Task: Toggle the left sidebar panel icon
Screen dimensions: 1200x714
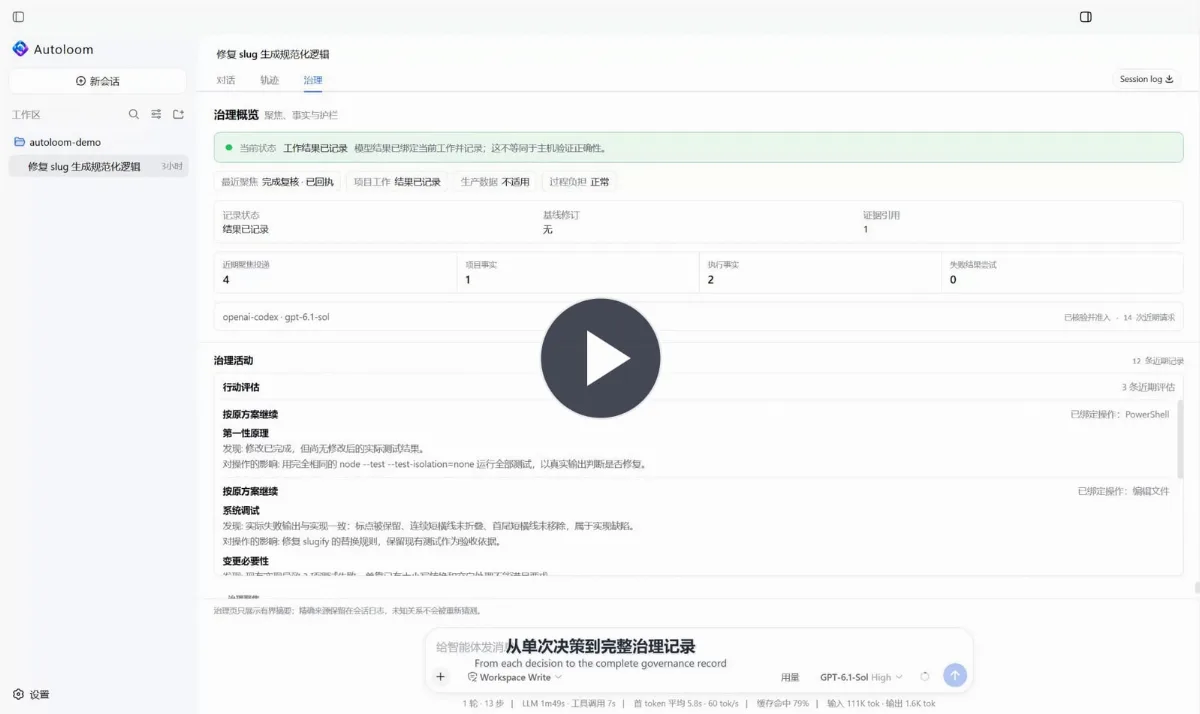Action: point(18,17)
